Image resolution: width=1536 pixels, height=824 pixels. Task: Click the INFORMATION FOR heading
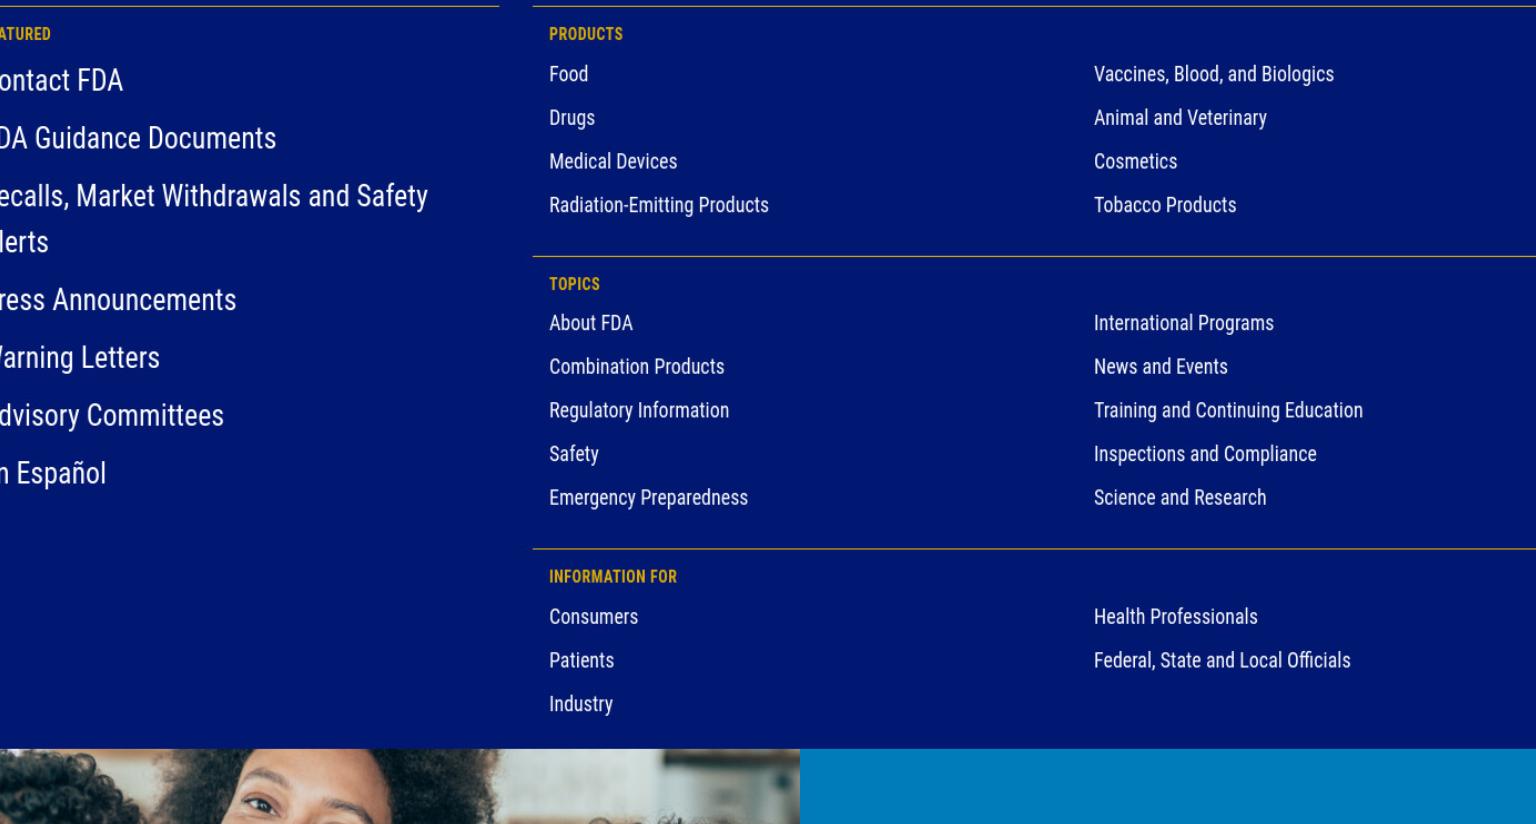coord(613,577)
